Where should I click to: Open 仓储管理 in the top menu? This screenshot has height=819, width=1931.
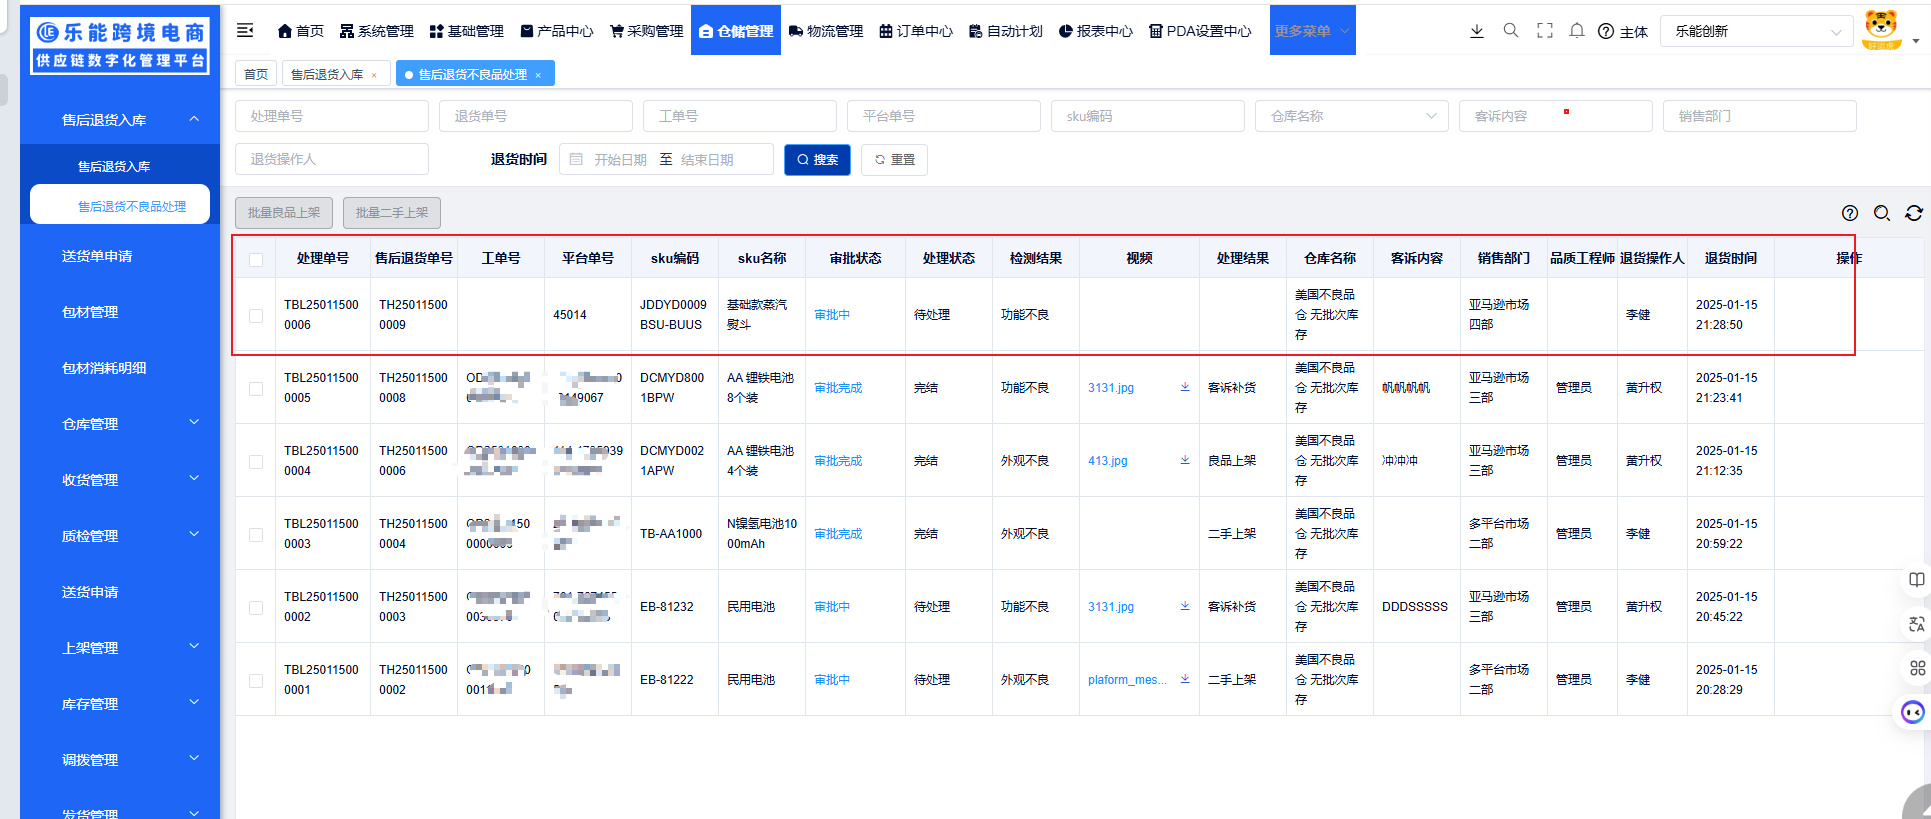pyautogui.click(x=735, y=31)
